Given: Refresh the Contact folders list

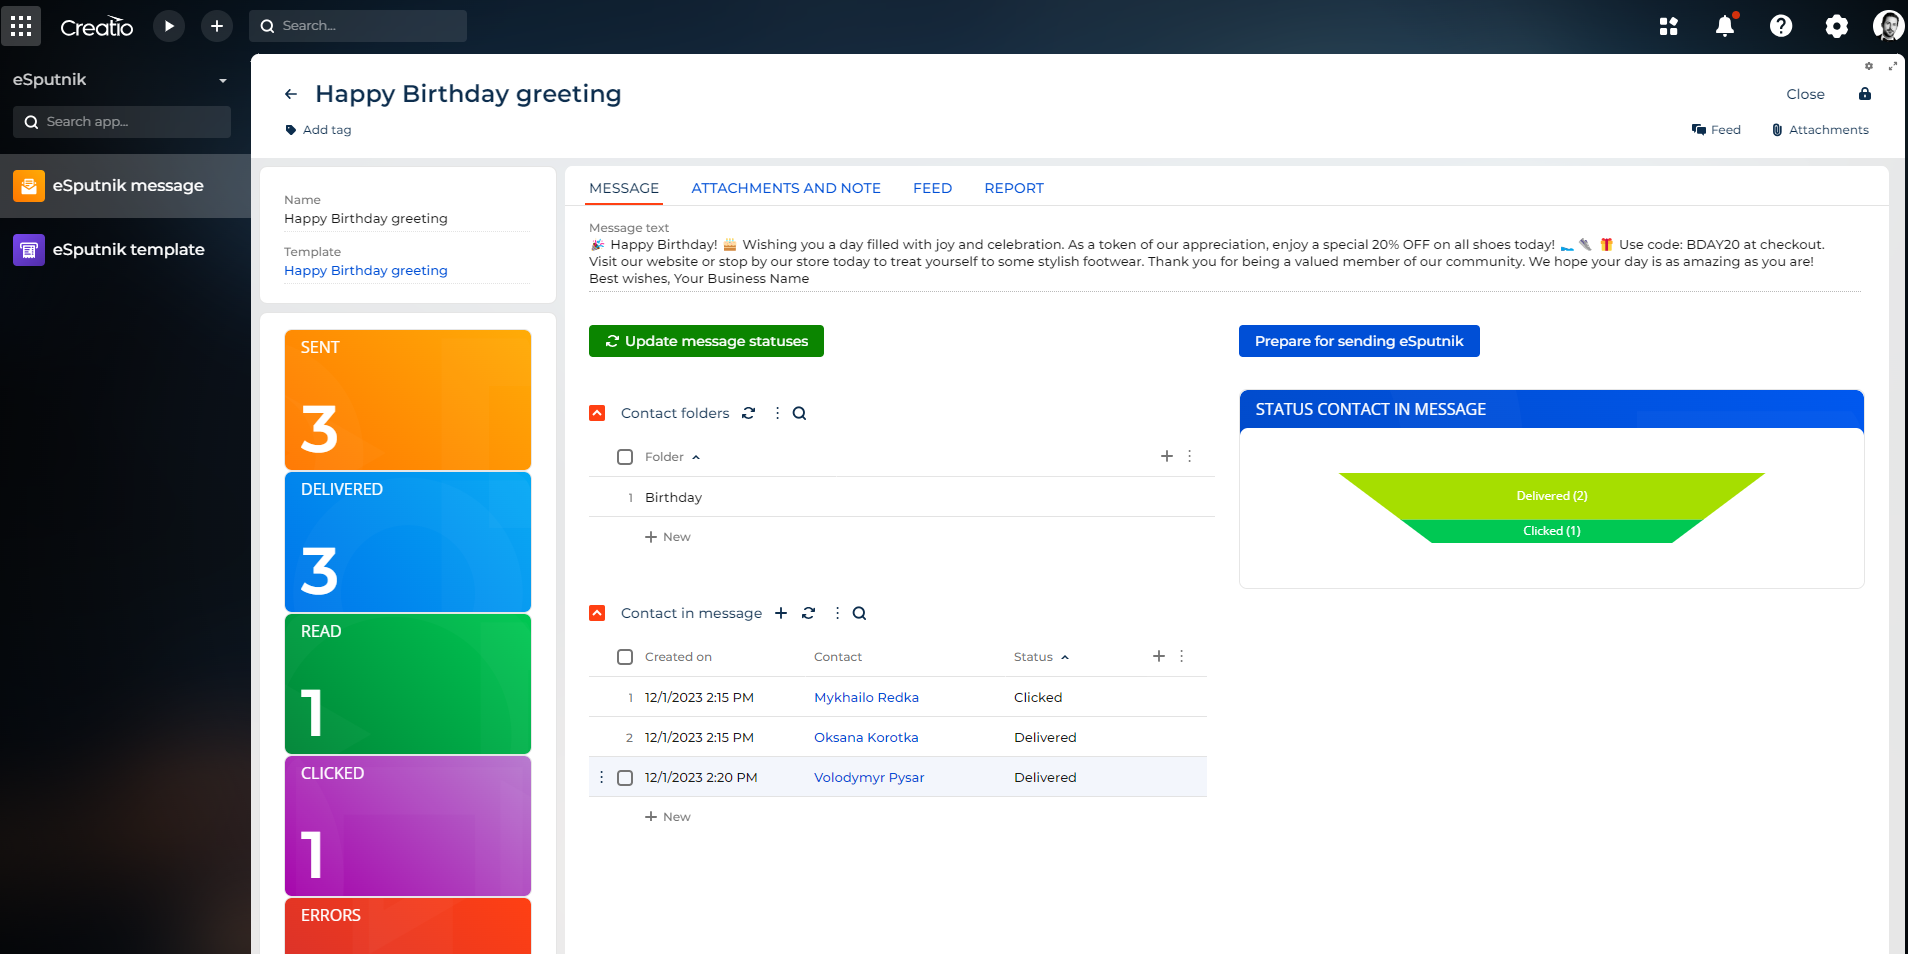Looking at the screenshot, I should coord(749,413).
